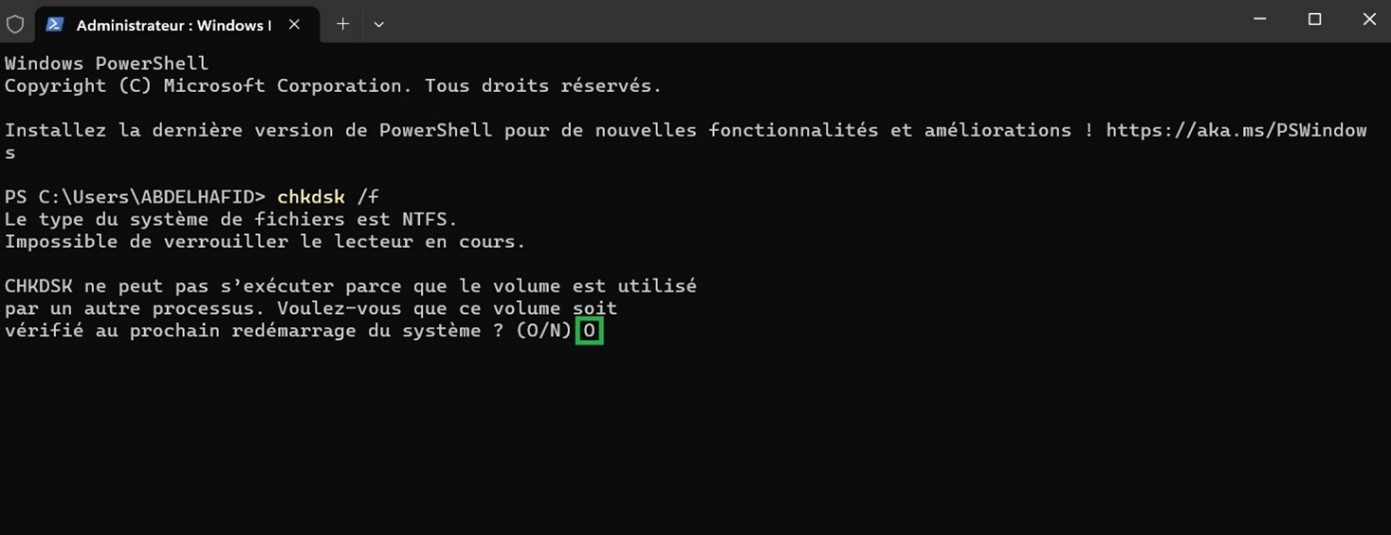Image resolution: width=1391 pixels, height=535 pixels.
Task: Close the Administrateur PowerShell tab
Action: (x=294, y=24)
